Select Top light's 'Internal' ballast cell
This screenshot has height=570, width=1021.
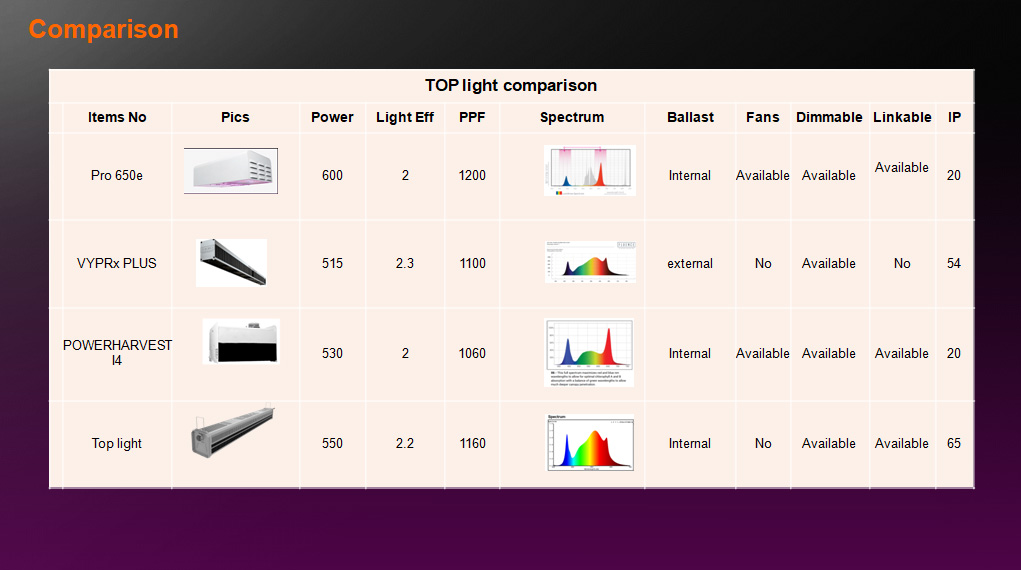click(x=690, y=443)
